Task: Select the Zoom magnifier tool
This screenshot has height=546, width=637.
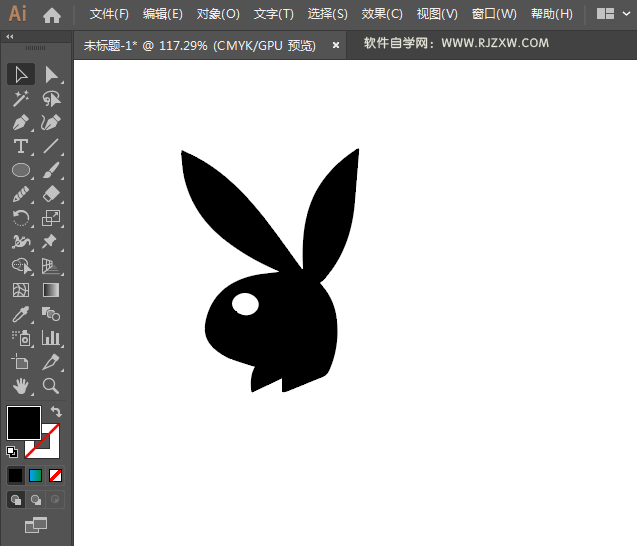Action: [51, 386]
